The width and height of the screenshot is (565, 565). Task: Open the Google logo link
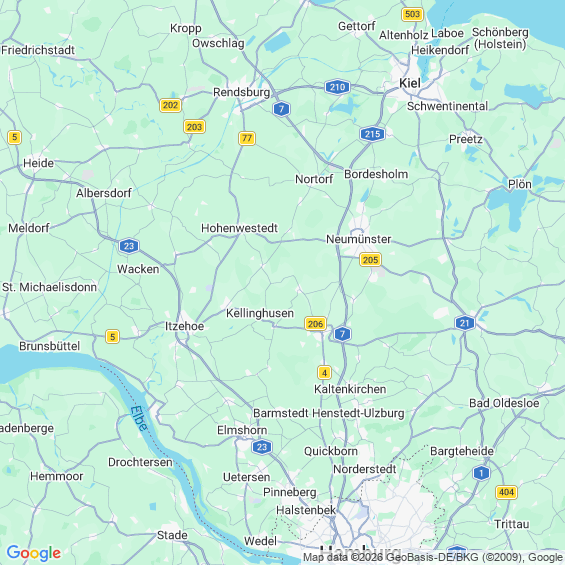(x=34, y=553)
